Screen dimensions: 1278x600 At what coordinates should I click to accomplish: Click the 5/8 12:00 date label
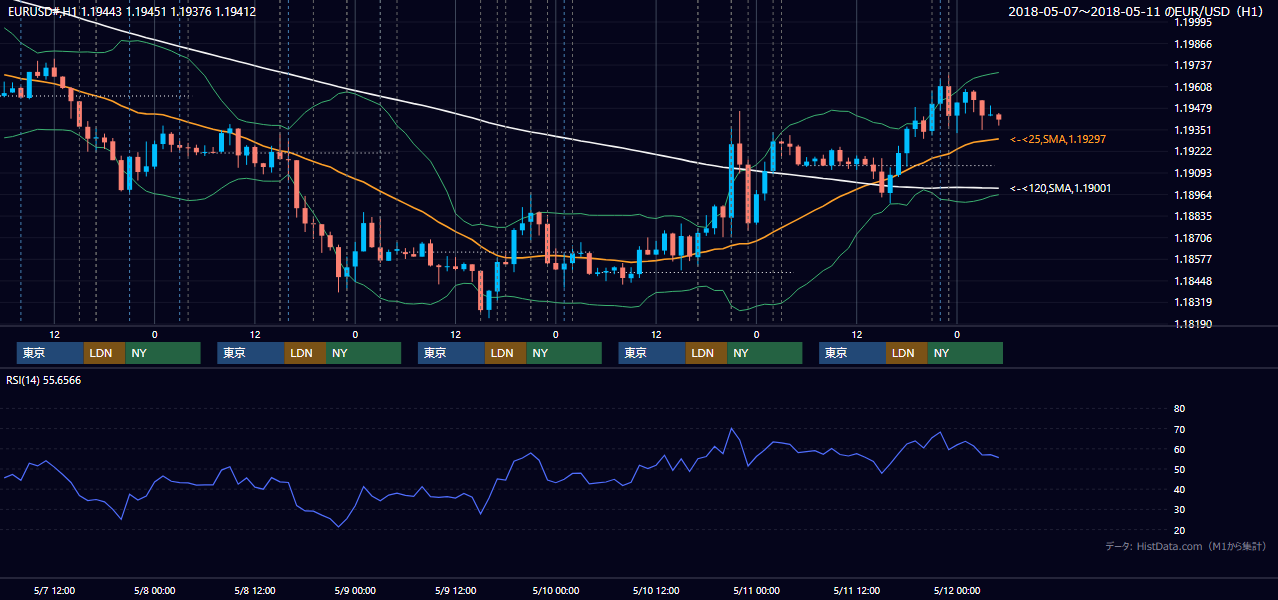255,590
